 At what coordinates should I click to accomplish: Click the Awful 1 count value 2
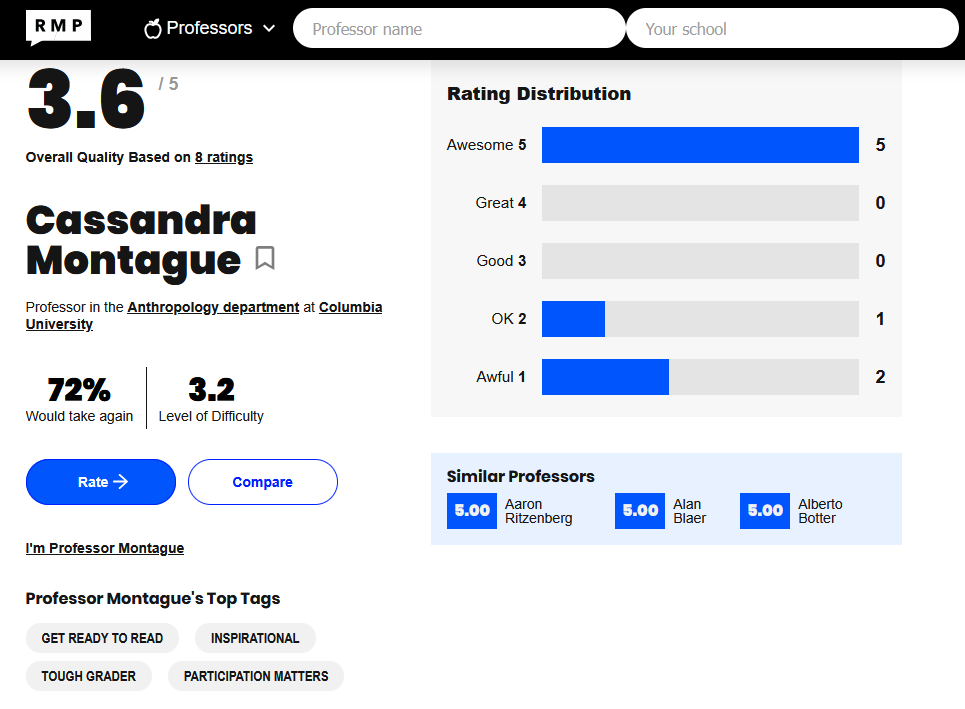click(881, 377)
